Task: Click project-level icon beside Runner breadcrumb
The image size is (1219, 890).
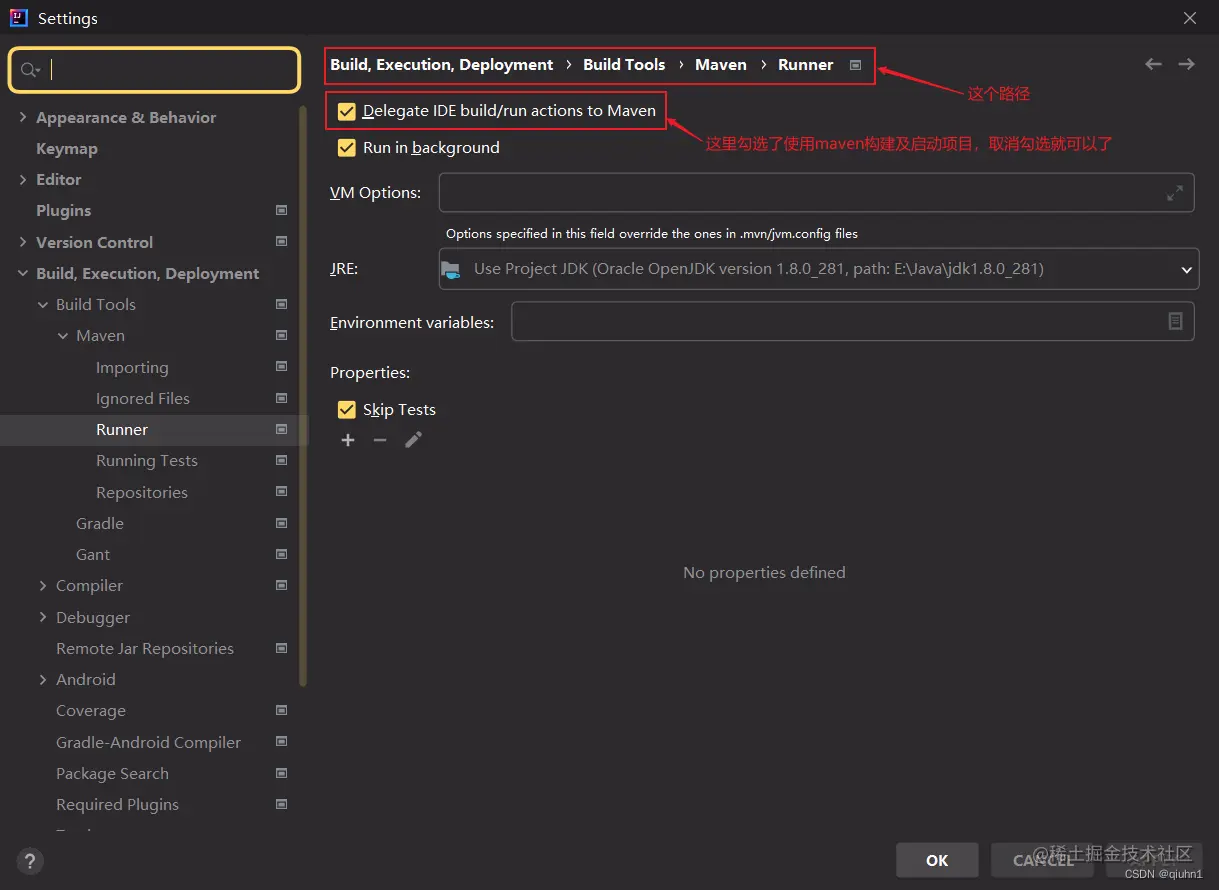Action: 855,65
